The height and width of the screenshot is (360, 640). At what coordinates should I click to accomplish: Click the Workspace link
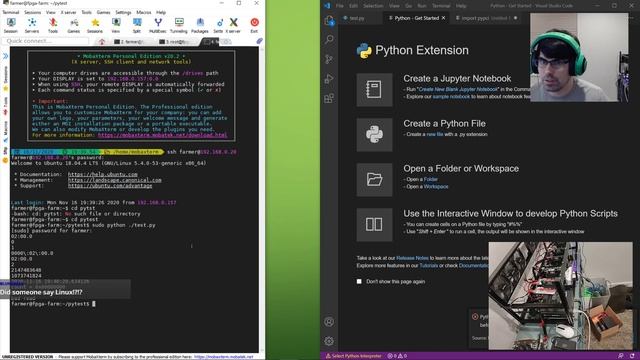pyautogui.click(x=436, y=187)
